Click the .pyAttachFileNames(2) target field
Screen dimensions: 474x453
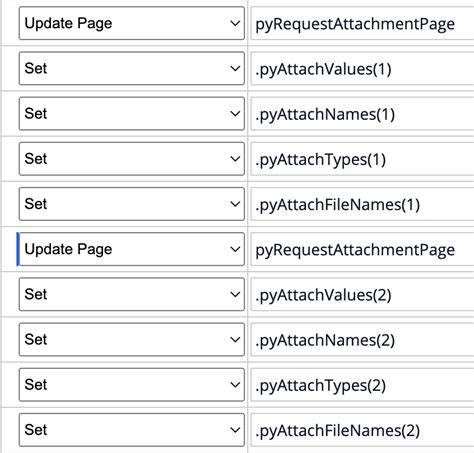click(x=362, y=430)
